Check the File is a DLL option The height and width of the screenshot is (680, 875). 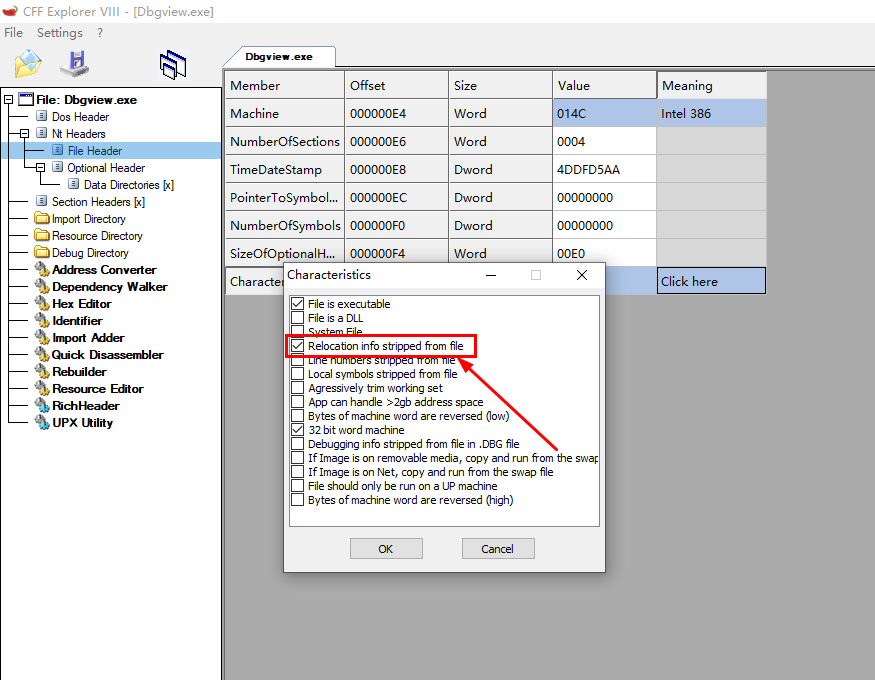tap(297, 318)
